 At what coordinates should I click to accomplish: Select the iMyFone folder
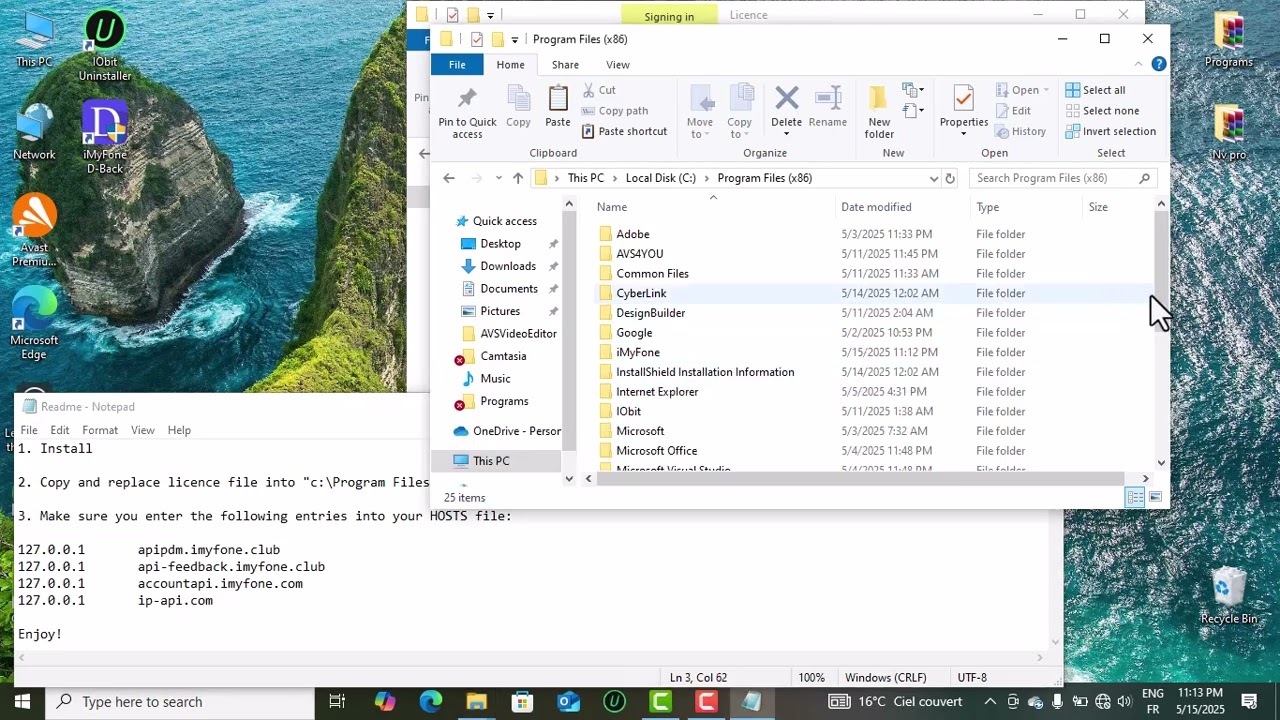[x=638, y=352]
